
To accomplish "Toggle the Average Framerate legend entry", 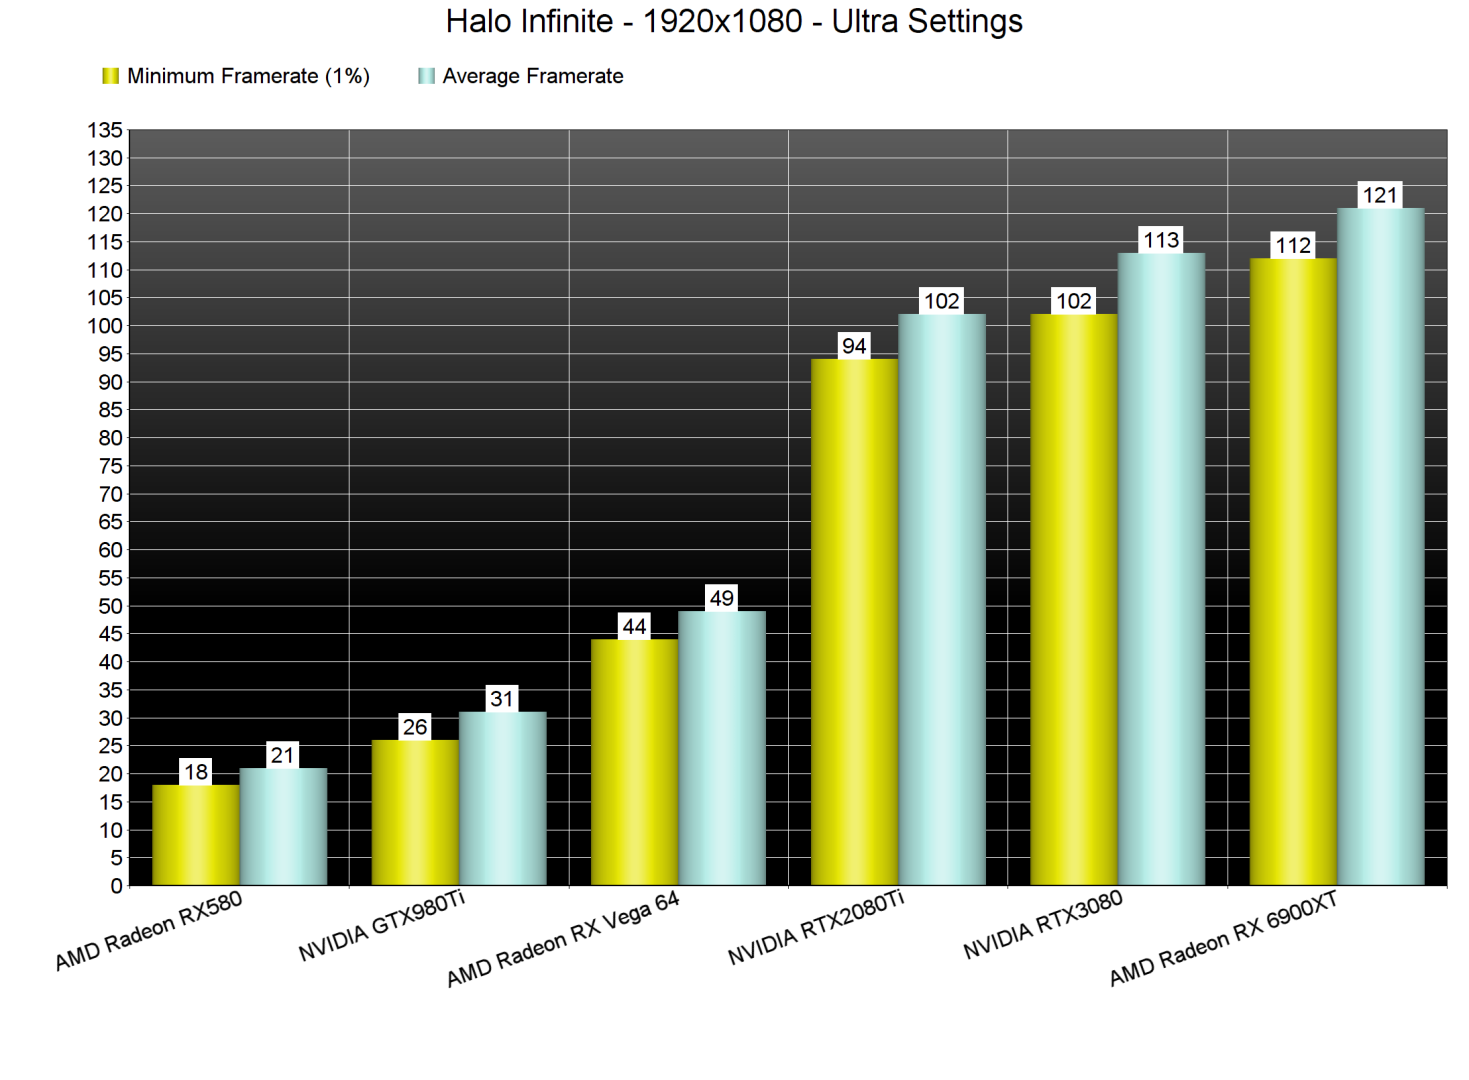I will tap(533, 73).
